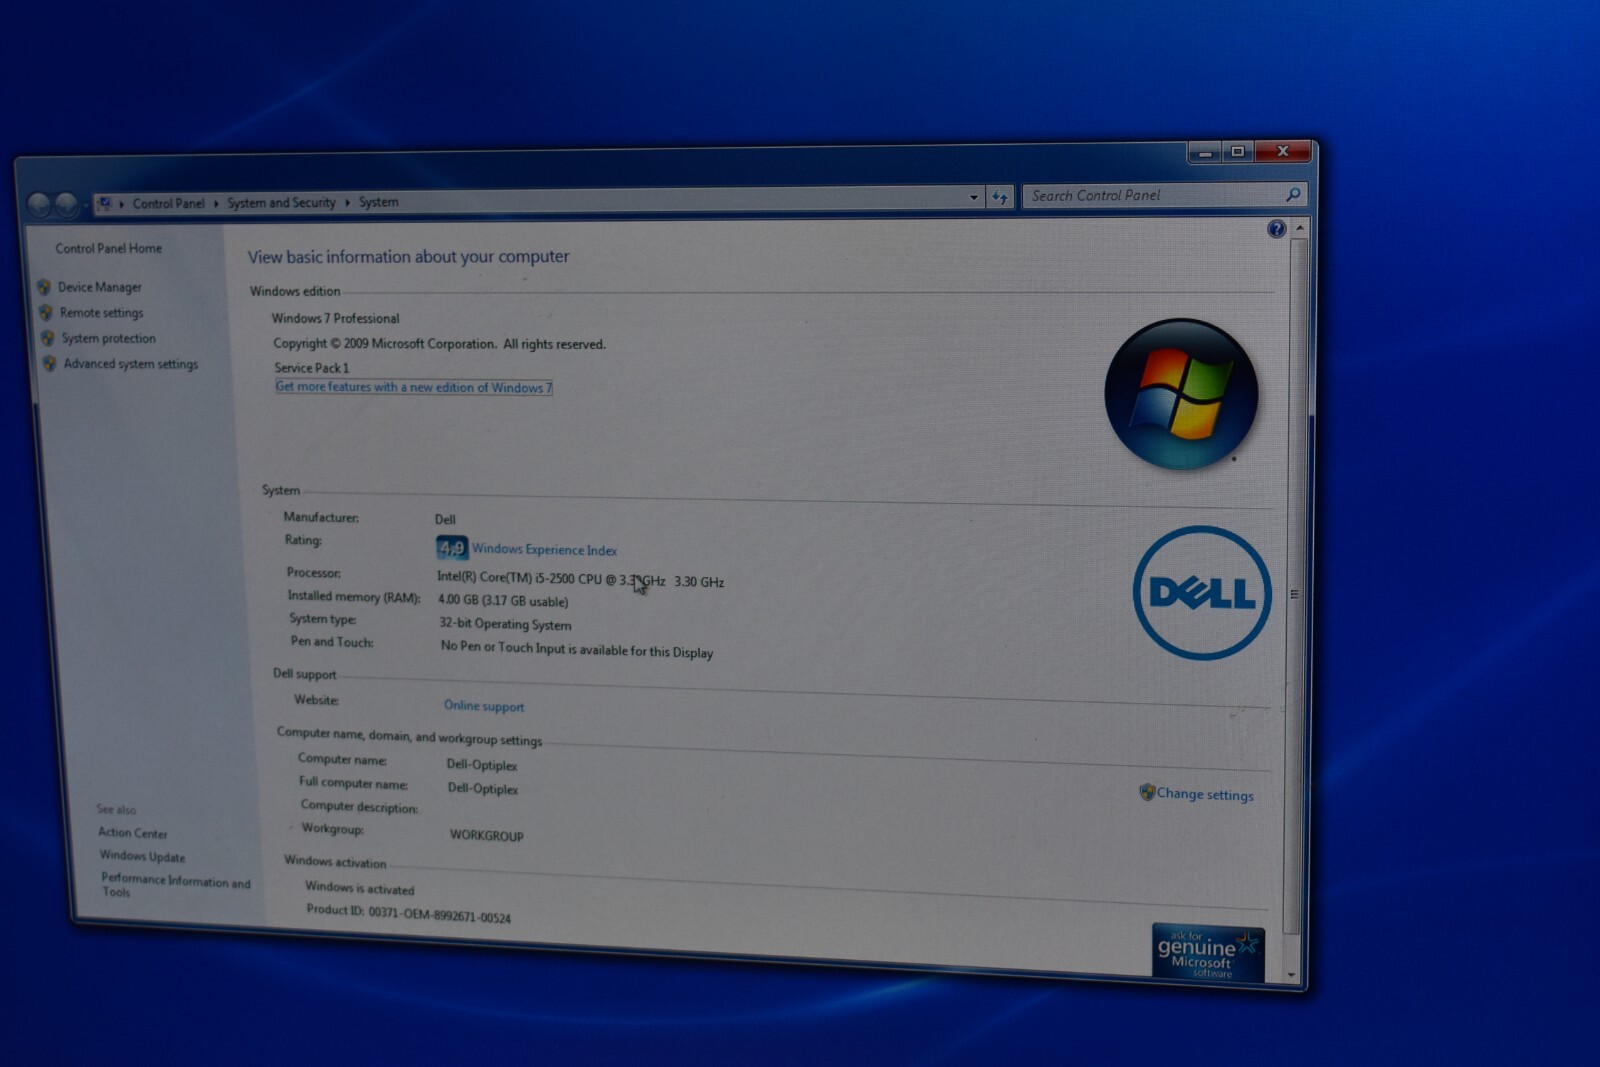Screen dimensions: 1600x1067
Task: Click the scrollbar down arrow
Action: (x=1291, y=974)
